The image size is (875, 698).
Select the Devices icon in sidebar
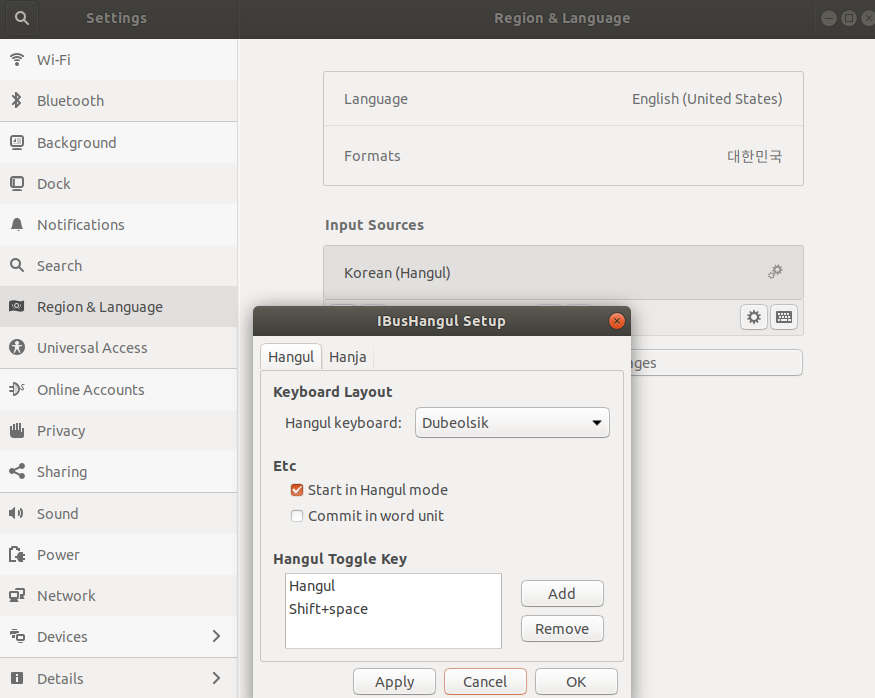click(17, 636)
